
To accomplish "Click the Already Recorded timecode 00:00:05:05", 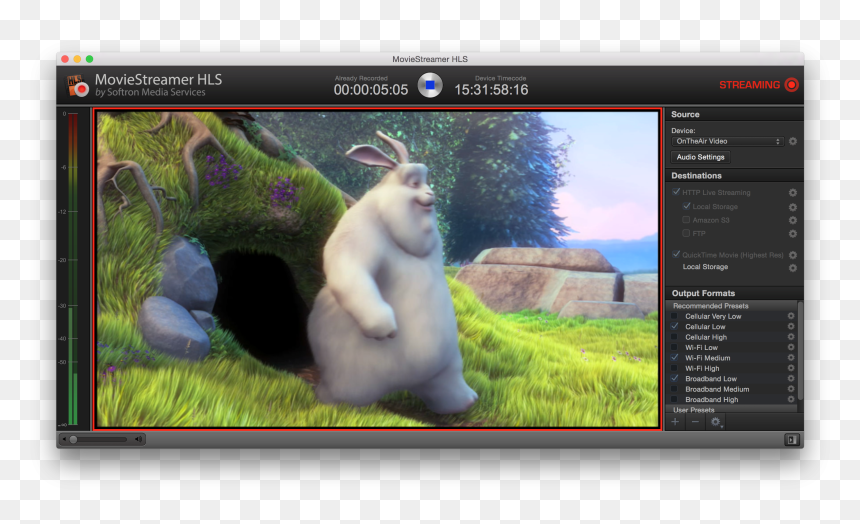I will [x=371, y=90].
